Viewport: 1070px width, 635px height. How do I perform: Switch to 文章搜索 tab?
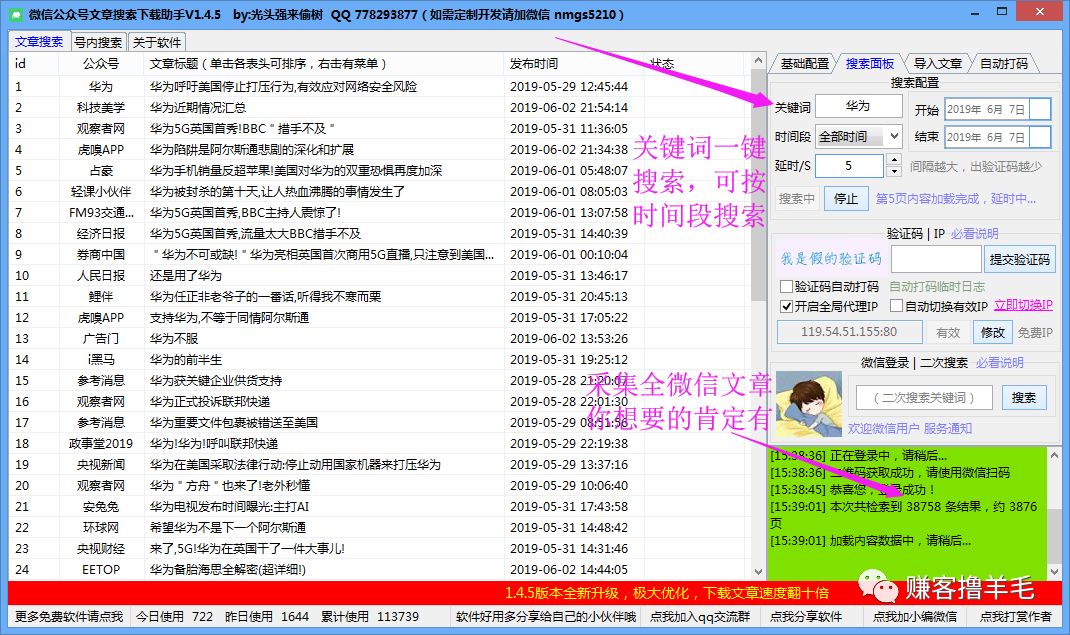tap(39, 42)
